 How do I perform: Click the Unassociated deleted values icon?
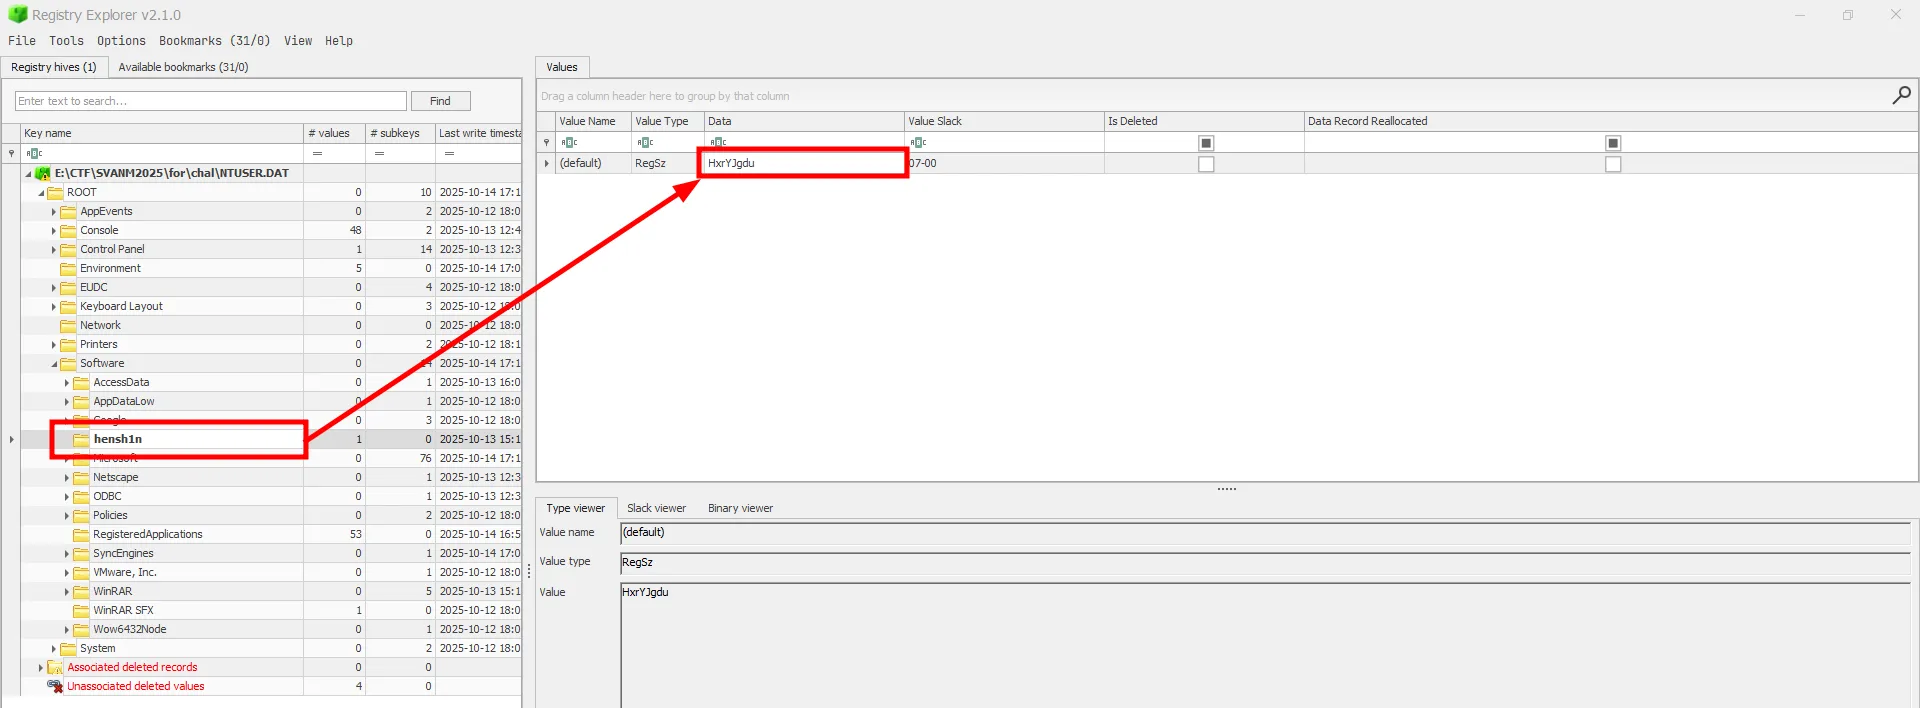55,686
